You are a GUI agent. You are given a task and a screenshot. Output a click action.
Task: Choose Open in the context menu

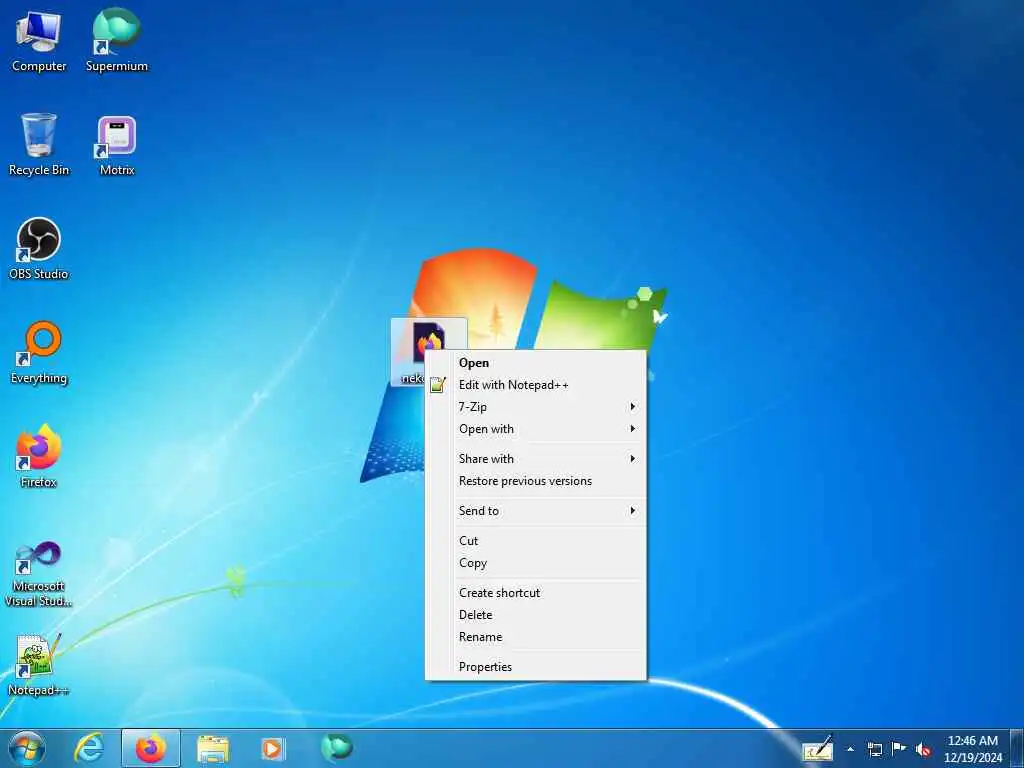(x=536, y=363)
